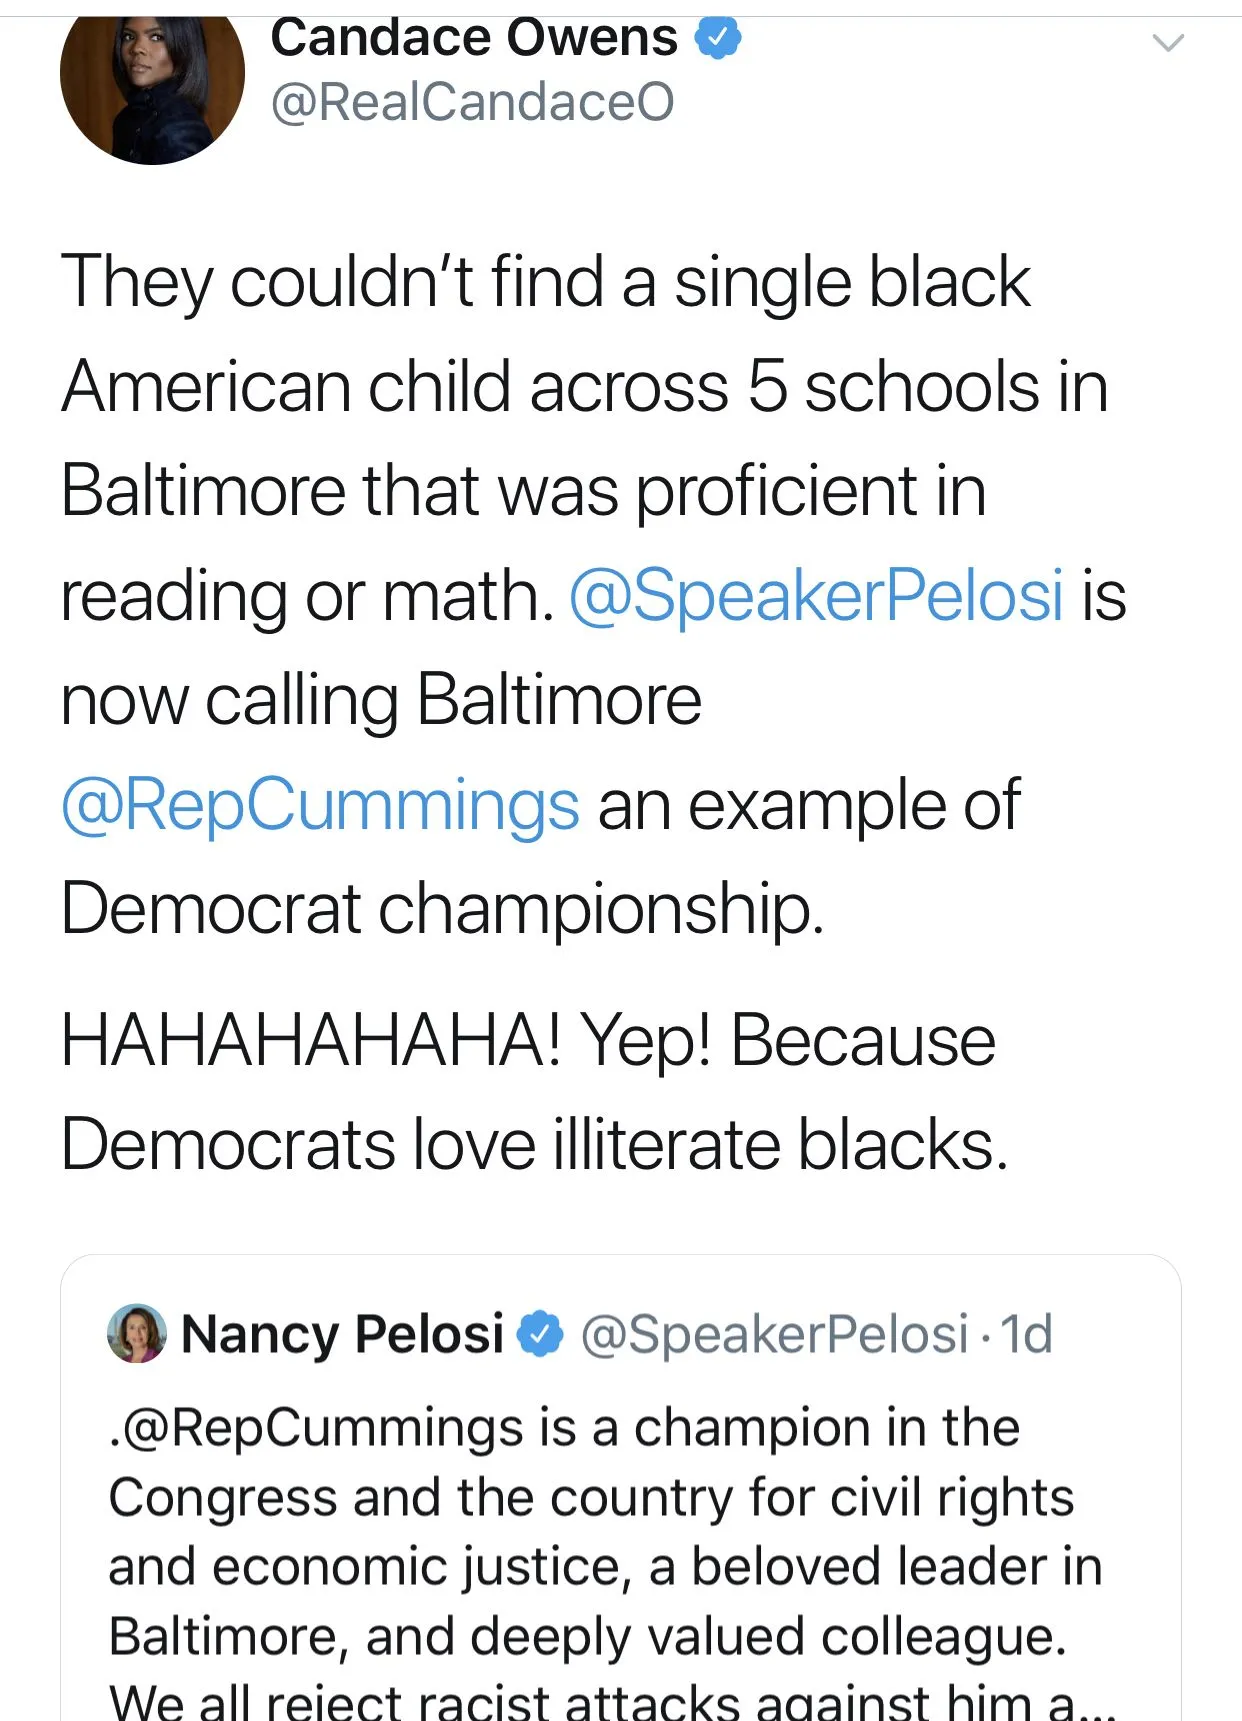Tap Nancy Pelosi's small avatar in quoted tweet
The width and height of the screenshot is (1242, 1721).
(136, 1333)
